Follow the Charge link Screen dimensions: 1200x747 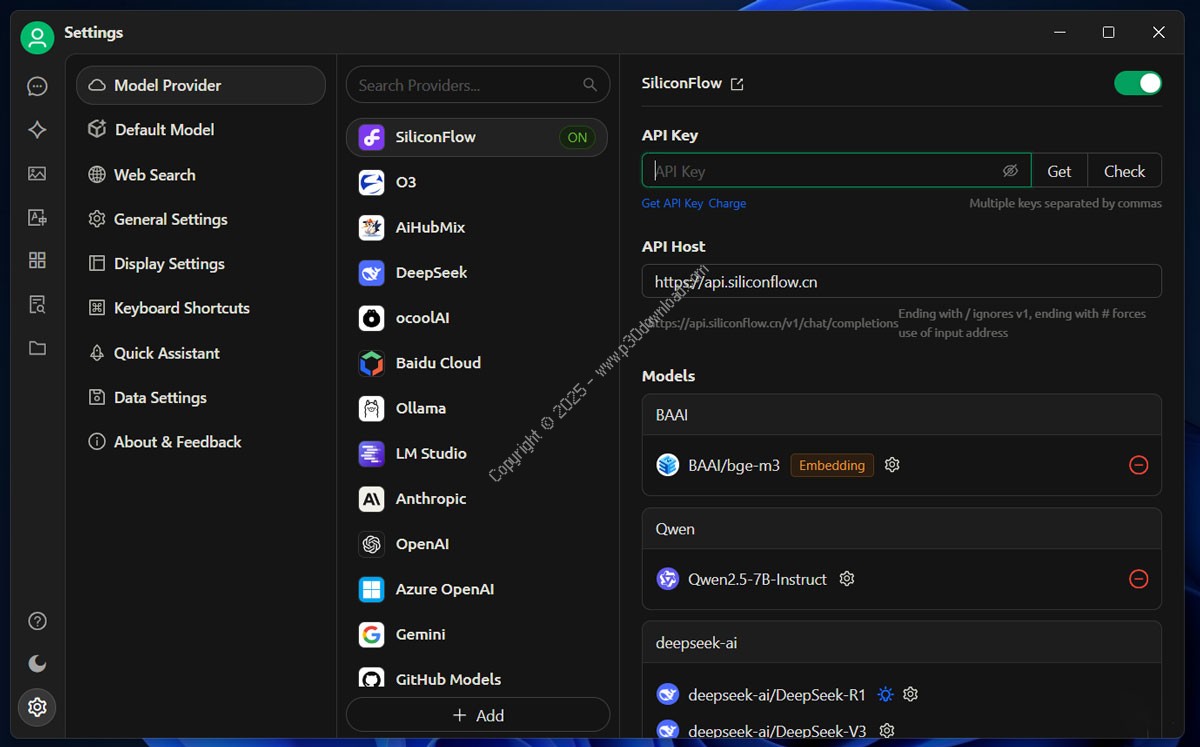pos(727,203)
